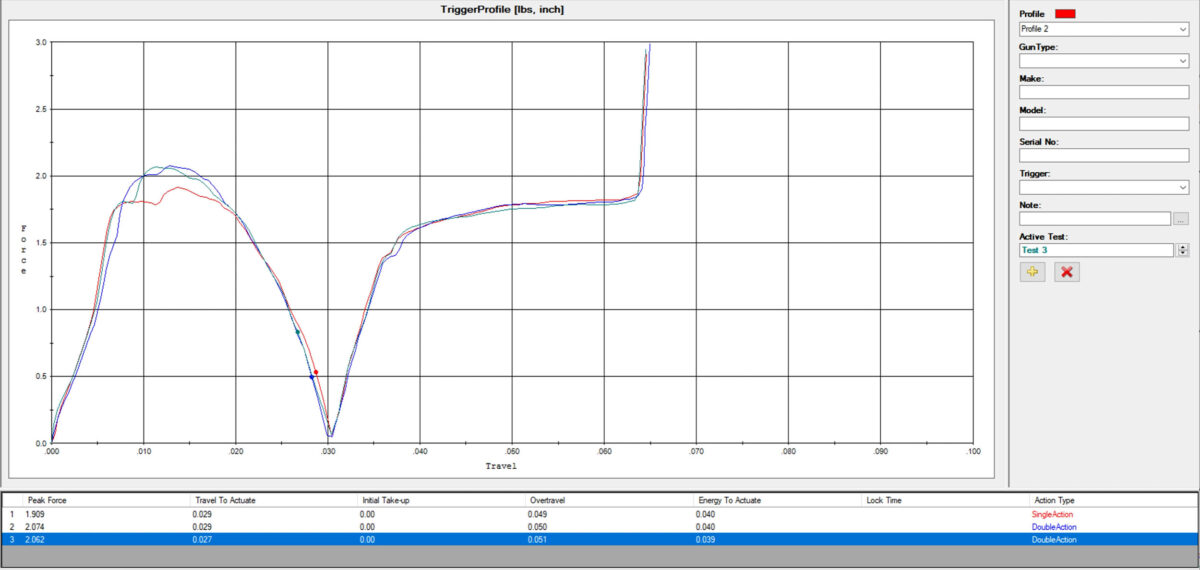Open the Profile 2 dropdown

(x=1103, y=29)
